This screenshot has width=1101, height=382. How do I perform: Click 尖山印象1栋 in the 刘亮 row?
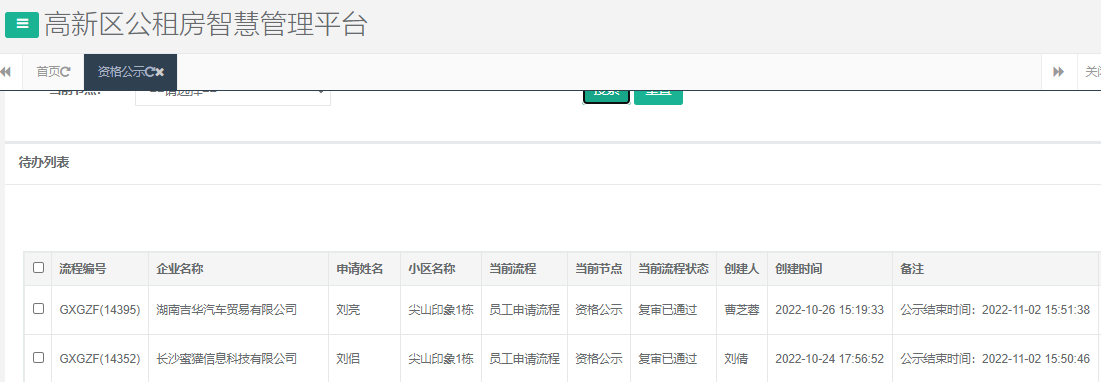click(x=441, y=310)
